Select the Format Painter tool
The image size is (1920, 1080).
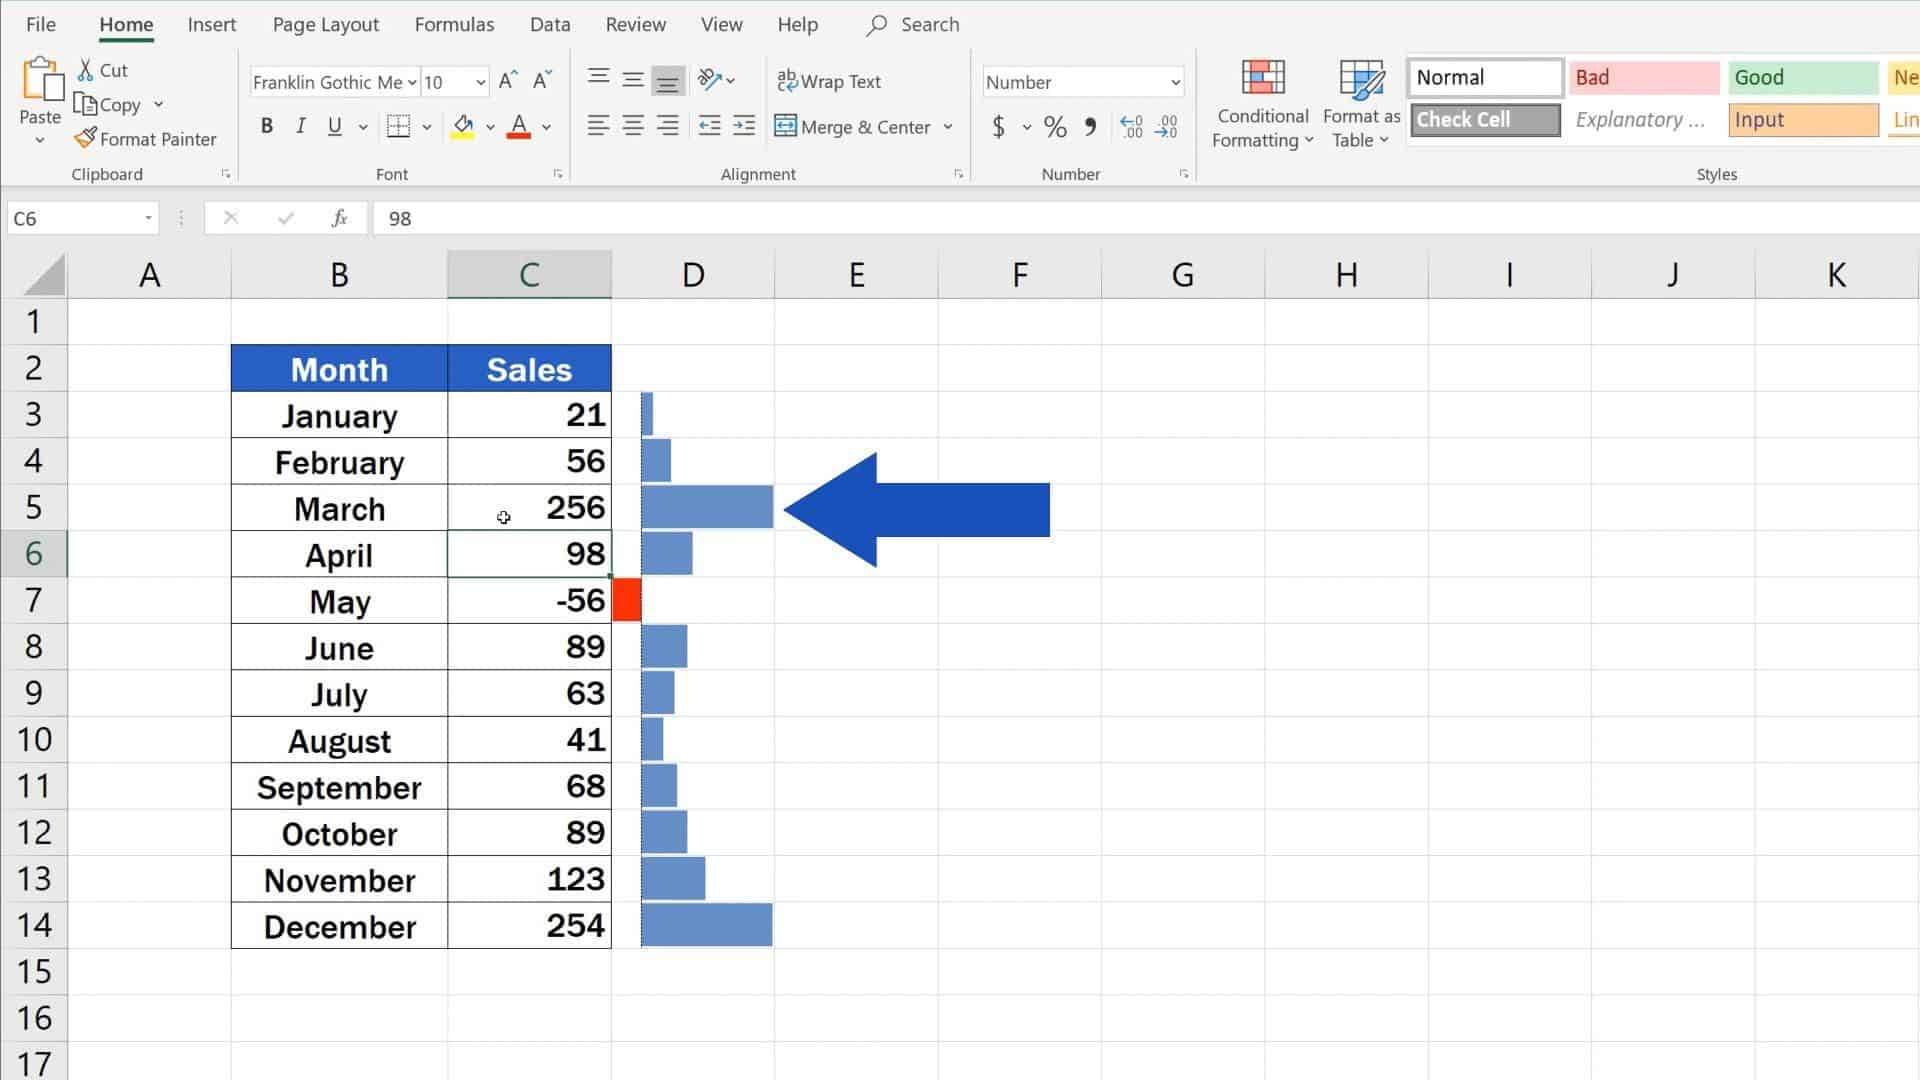pos(146,138)
